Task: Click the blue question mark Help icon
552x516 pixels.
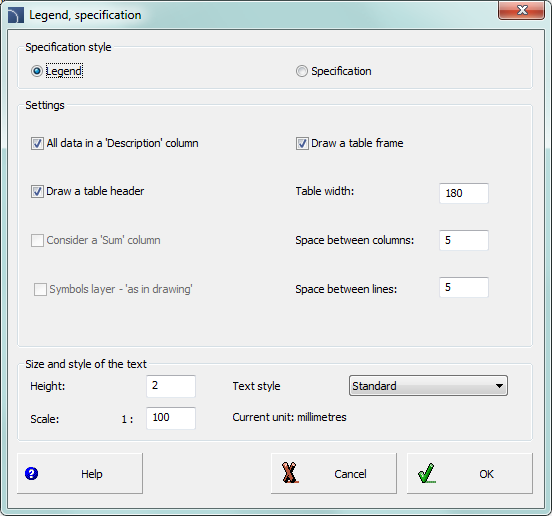Action: coord(31,473)
